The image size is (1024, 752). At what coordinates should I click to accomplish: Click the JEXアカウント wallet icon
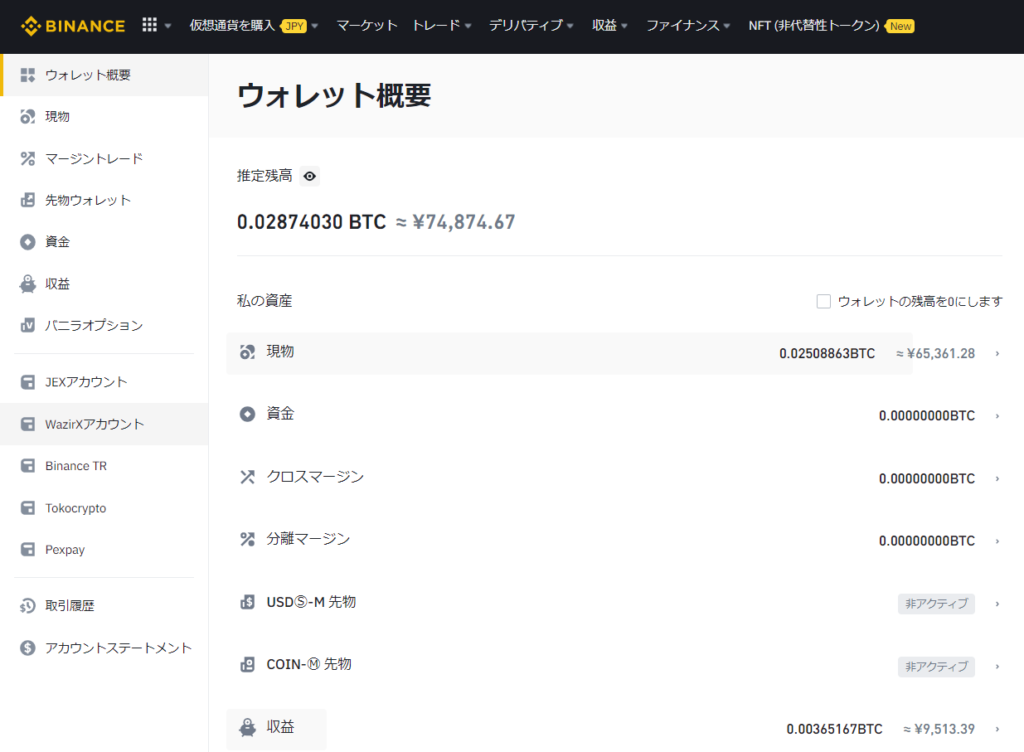[28, 382]
